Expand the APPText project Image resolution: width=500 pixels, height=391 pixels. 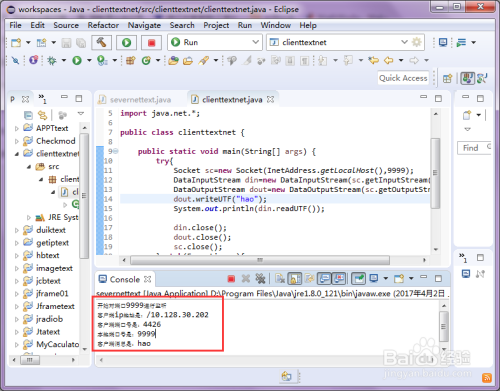pos(16,128)
